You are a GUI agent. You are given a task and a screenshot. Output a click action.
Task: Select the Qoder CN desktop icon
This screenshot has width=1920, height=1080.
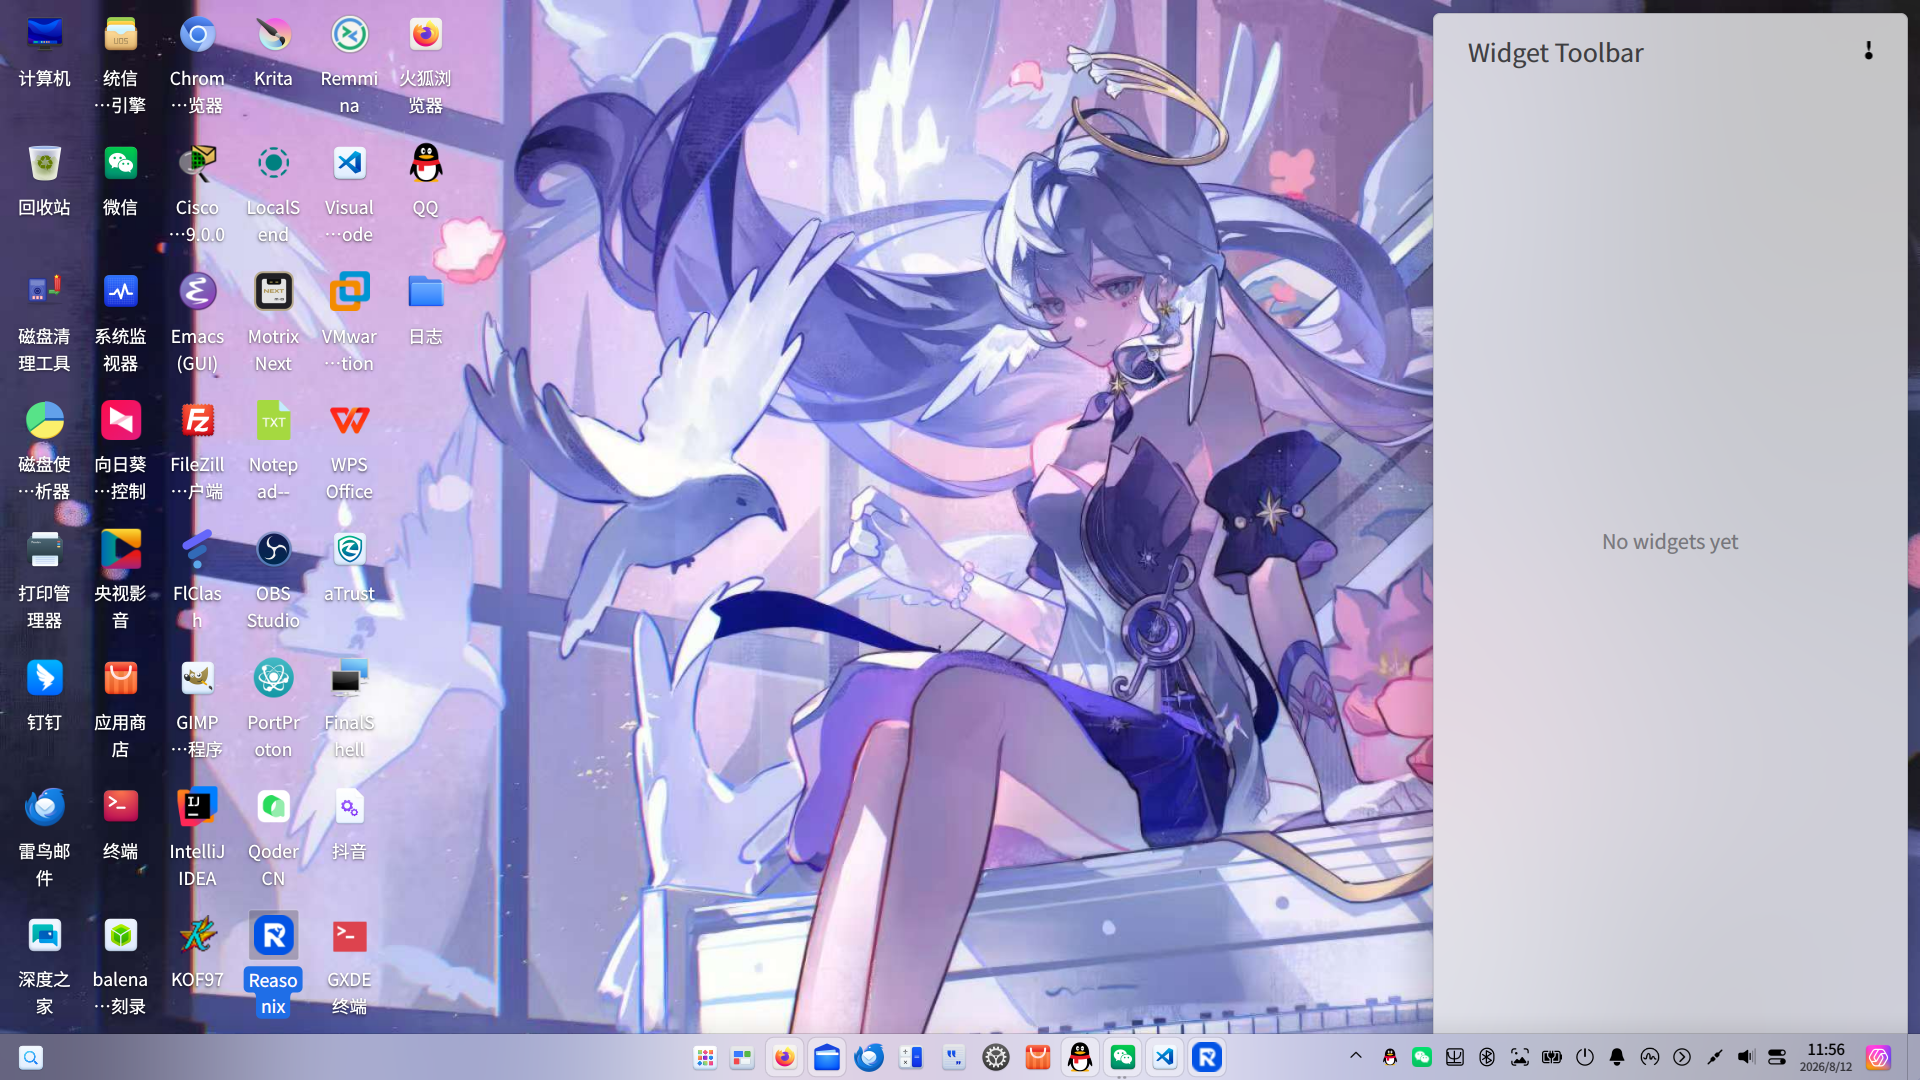[x=273, y=806]
